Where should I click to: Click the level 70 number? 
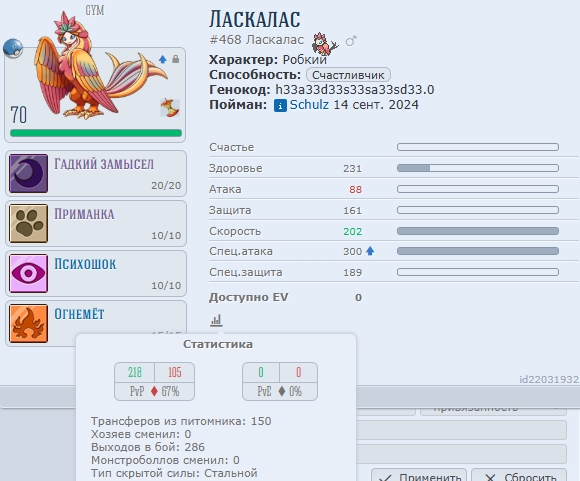point(18,115)
